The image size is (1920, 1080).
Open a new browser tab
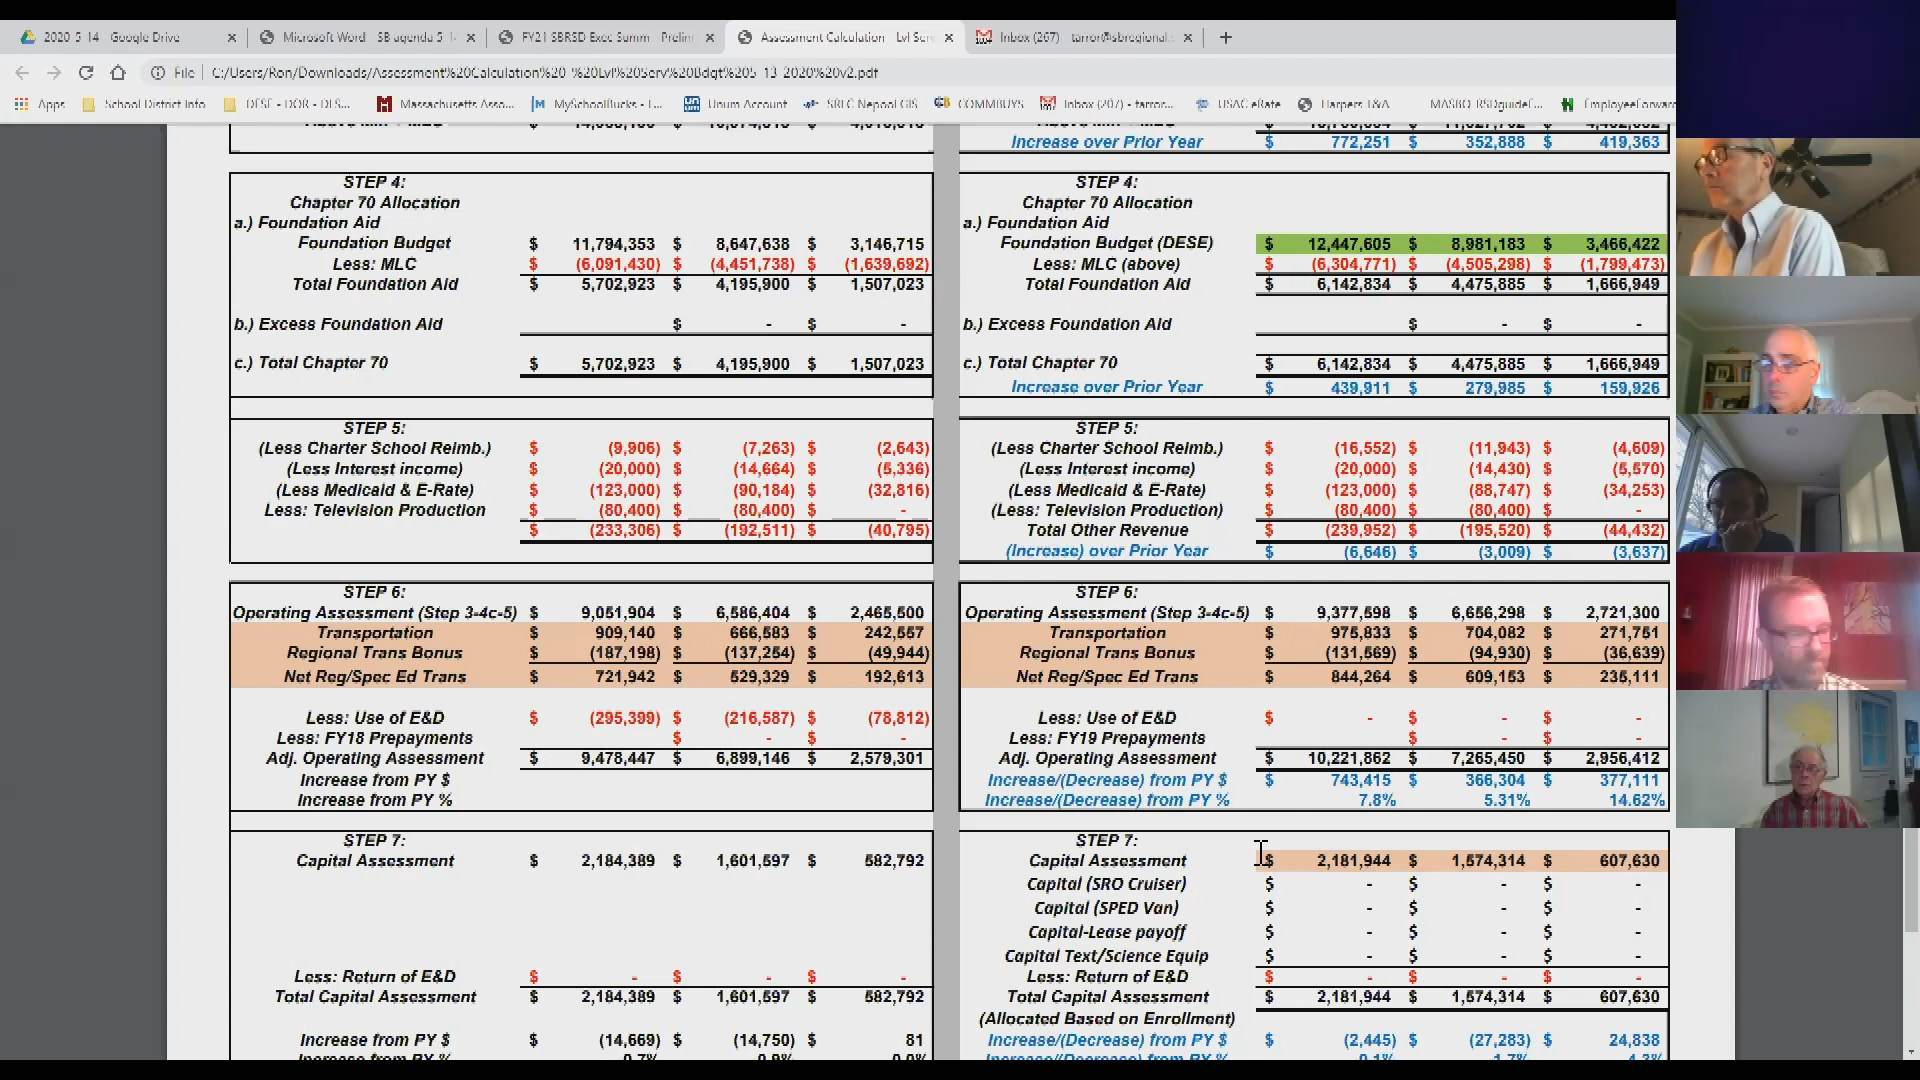click(x=1225, y=37)
